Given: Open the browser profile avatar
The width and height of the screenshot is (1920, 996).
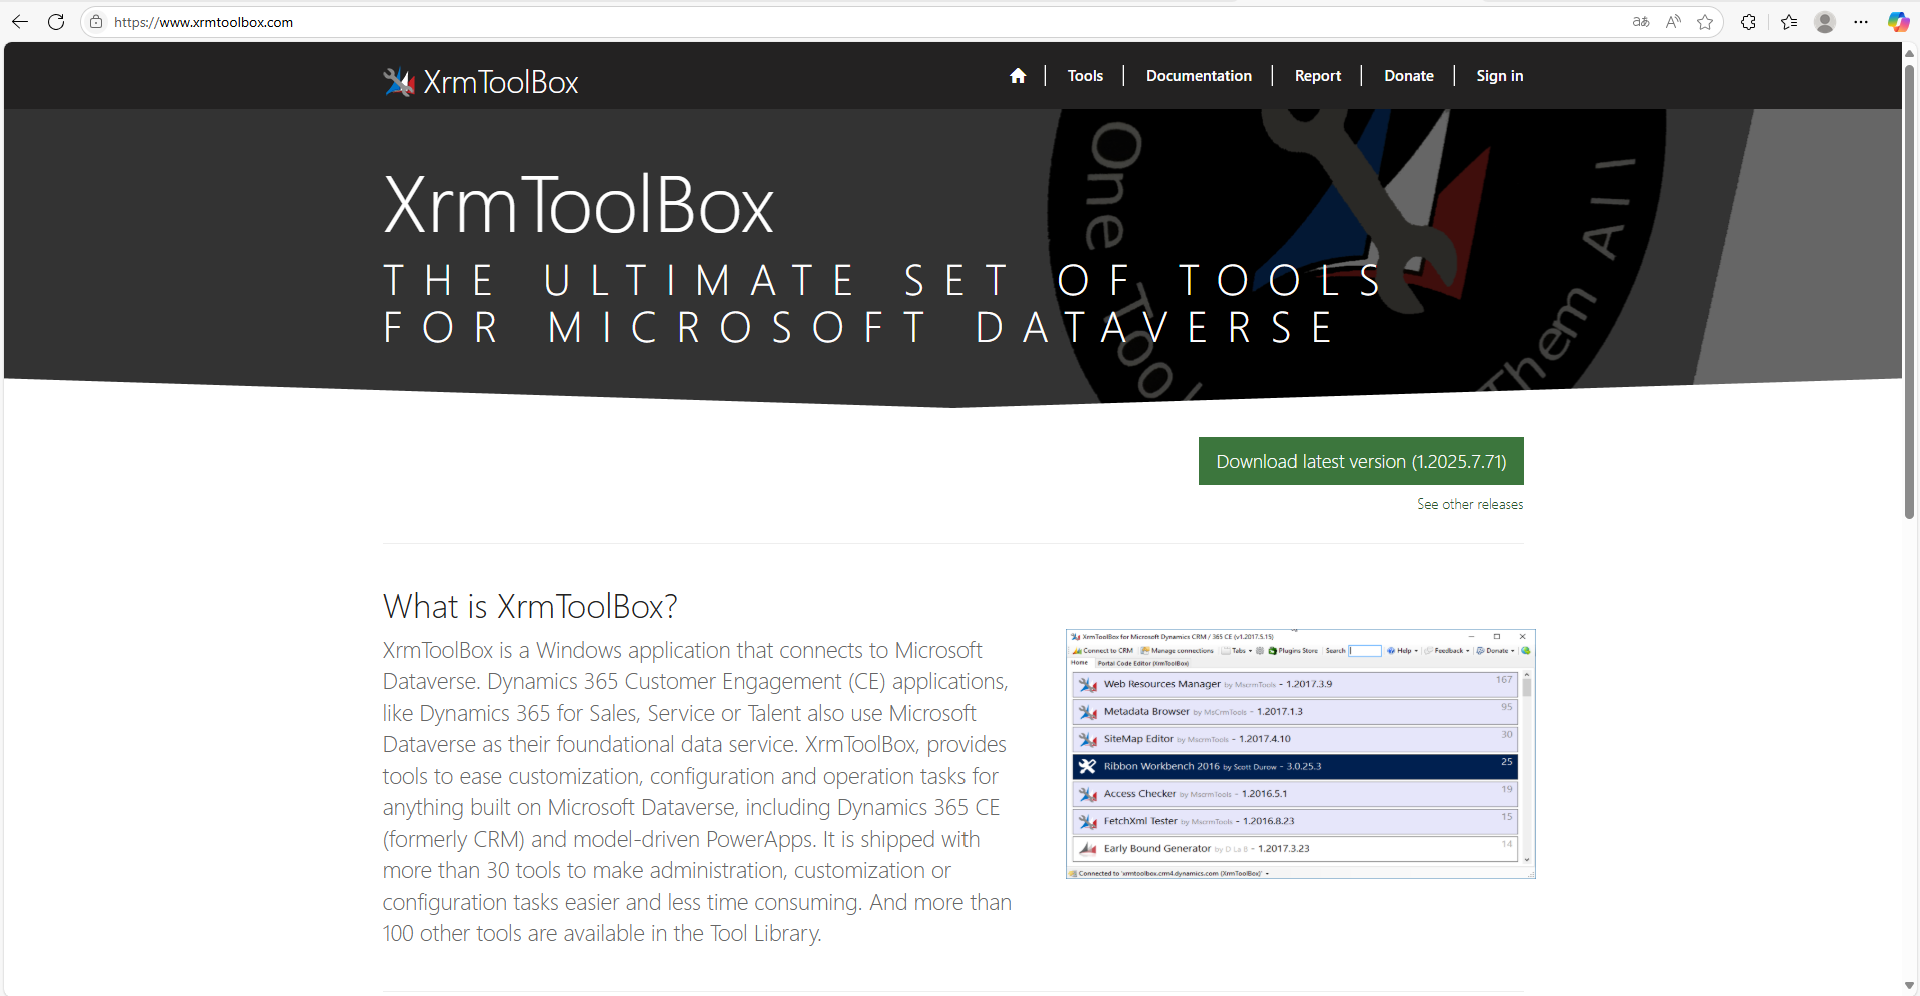Looking at the screenshot, I should point(1825,22).
